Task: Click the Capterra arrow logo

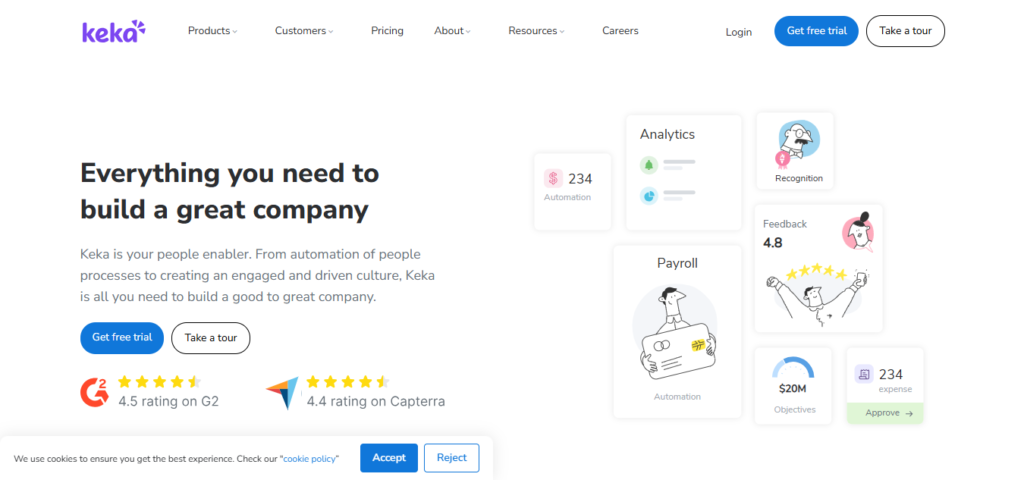Action: click(x=282, y=393)
